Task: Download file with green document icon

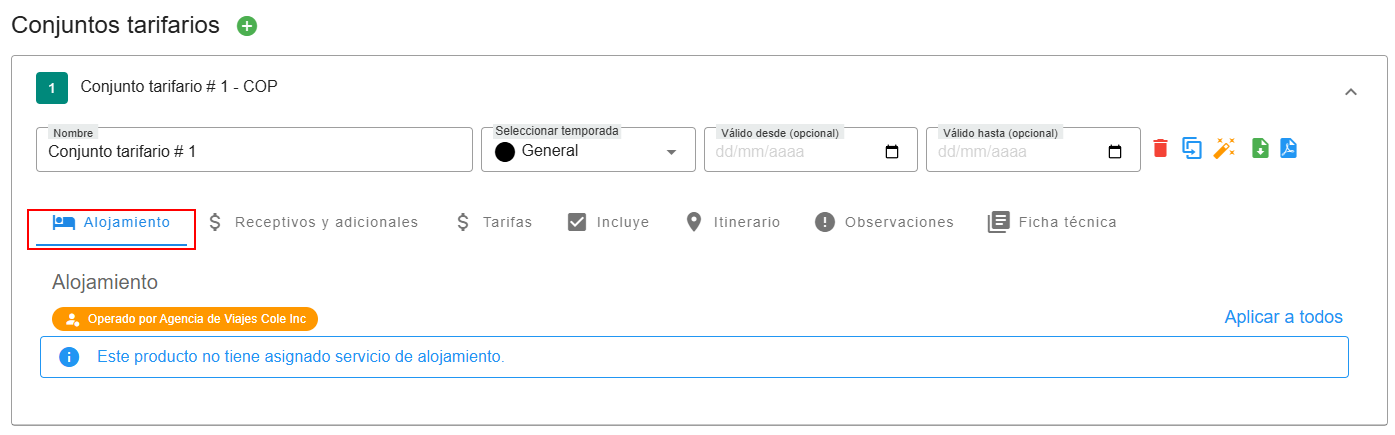Action: (x=1260, y=148)
